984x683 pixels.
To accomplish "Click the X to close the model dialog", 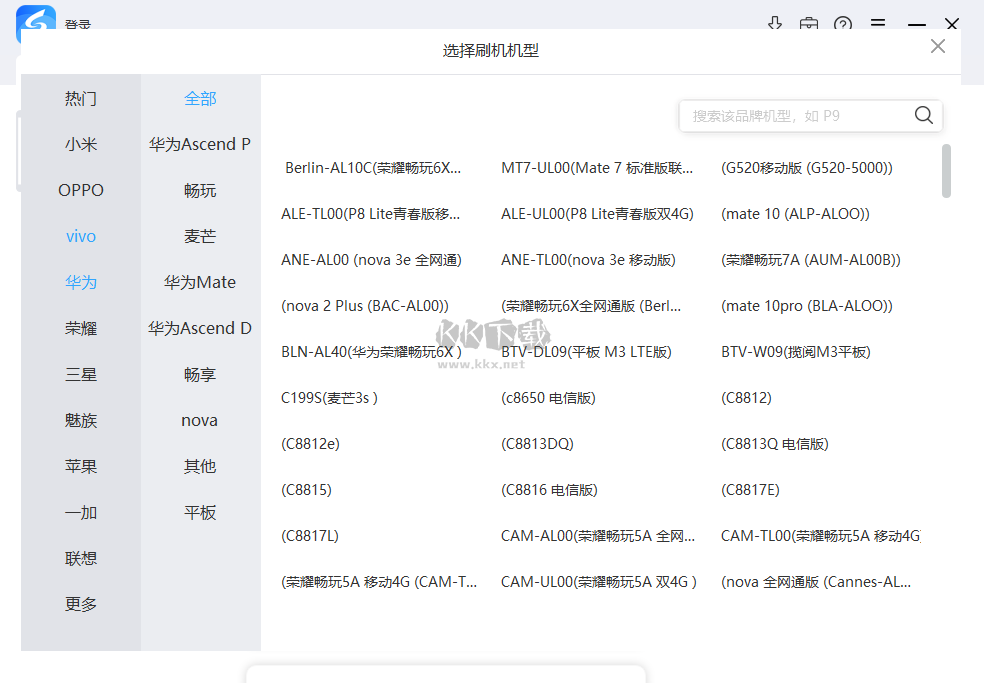I will (937, 45).
